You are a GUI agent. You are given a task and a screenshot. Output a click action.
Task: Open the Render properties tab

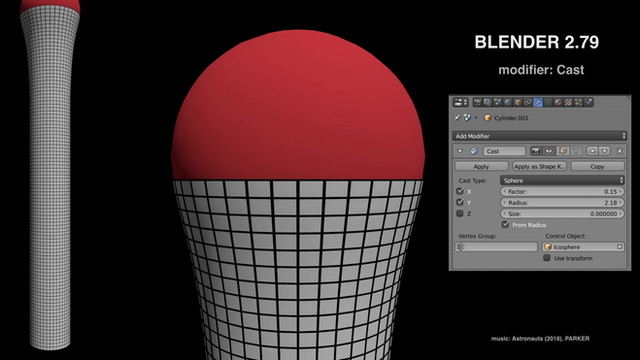point(478,102)
